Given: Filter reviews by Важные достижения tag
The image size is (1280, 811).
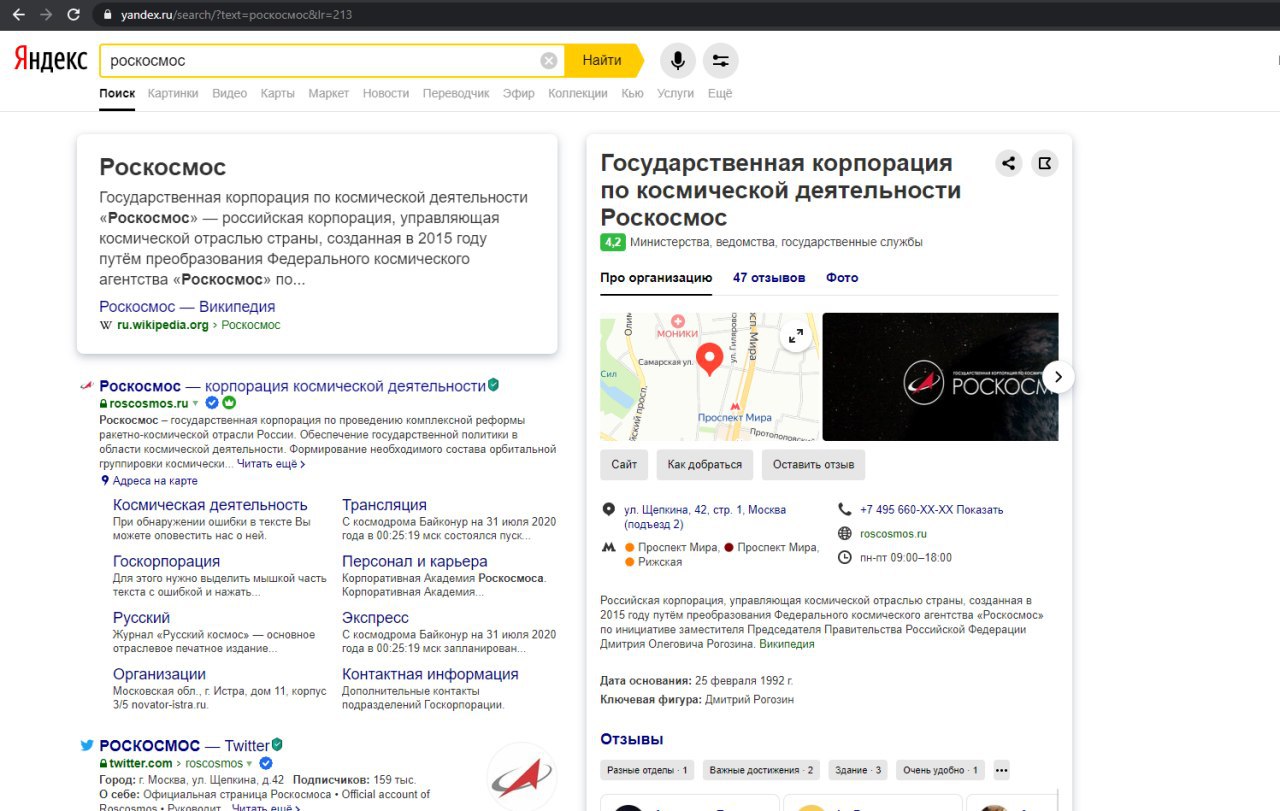Looking at the screenshot, I should (x=762, y=770).
